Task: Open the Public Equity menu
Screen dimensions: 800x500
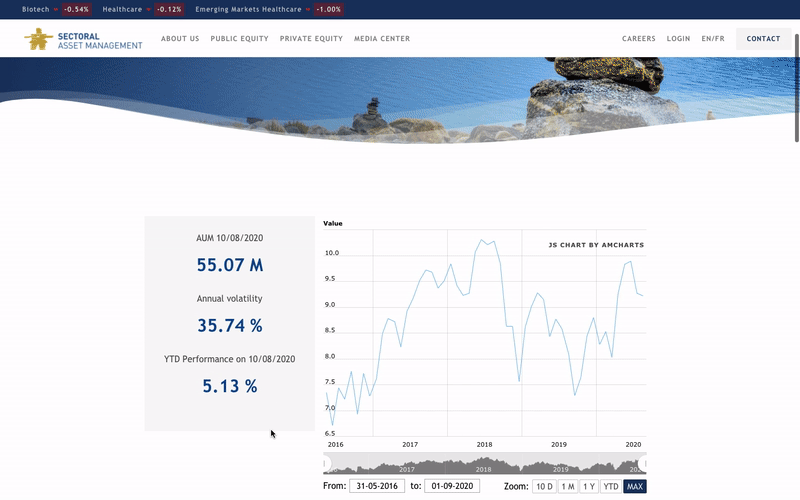Action: [x=240, y=39]
